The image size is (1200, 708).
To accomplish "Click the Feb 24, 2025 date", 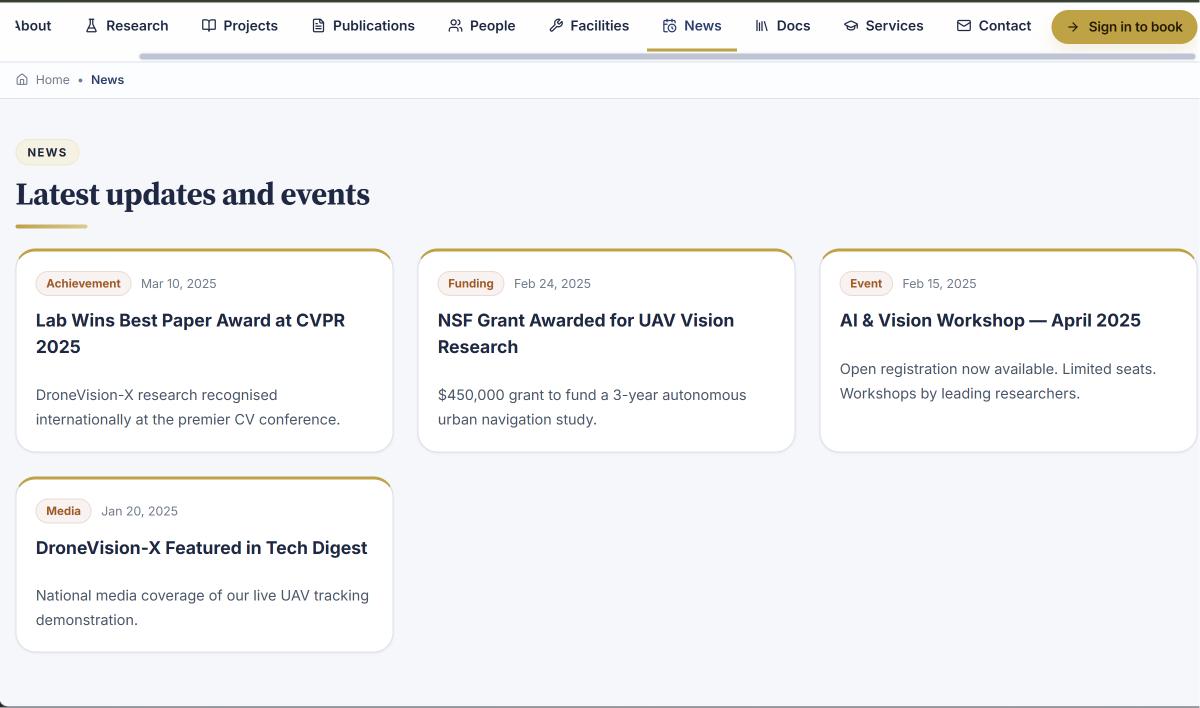I will click(x=552, y=284).
